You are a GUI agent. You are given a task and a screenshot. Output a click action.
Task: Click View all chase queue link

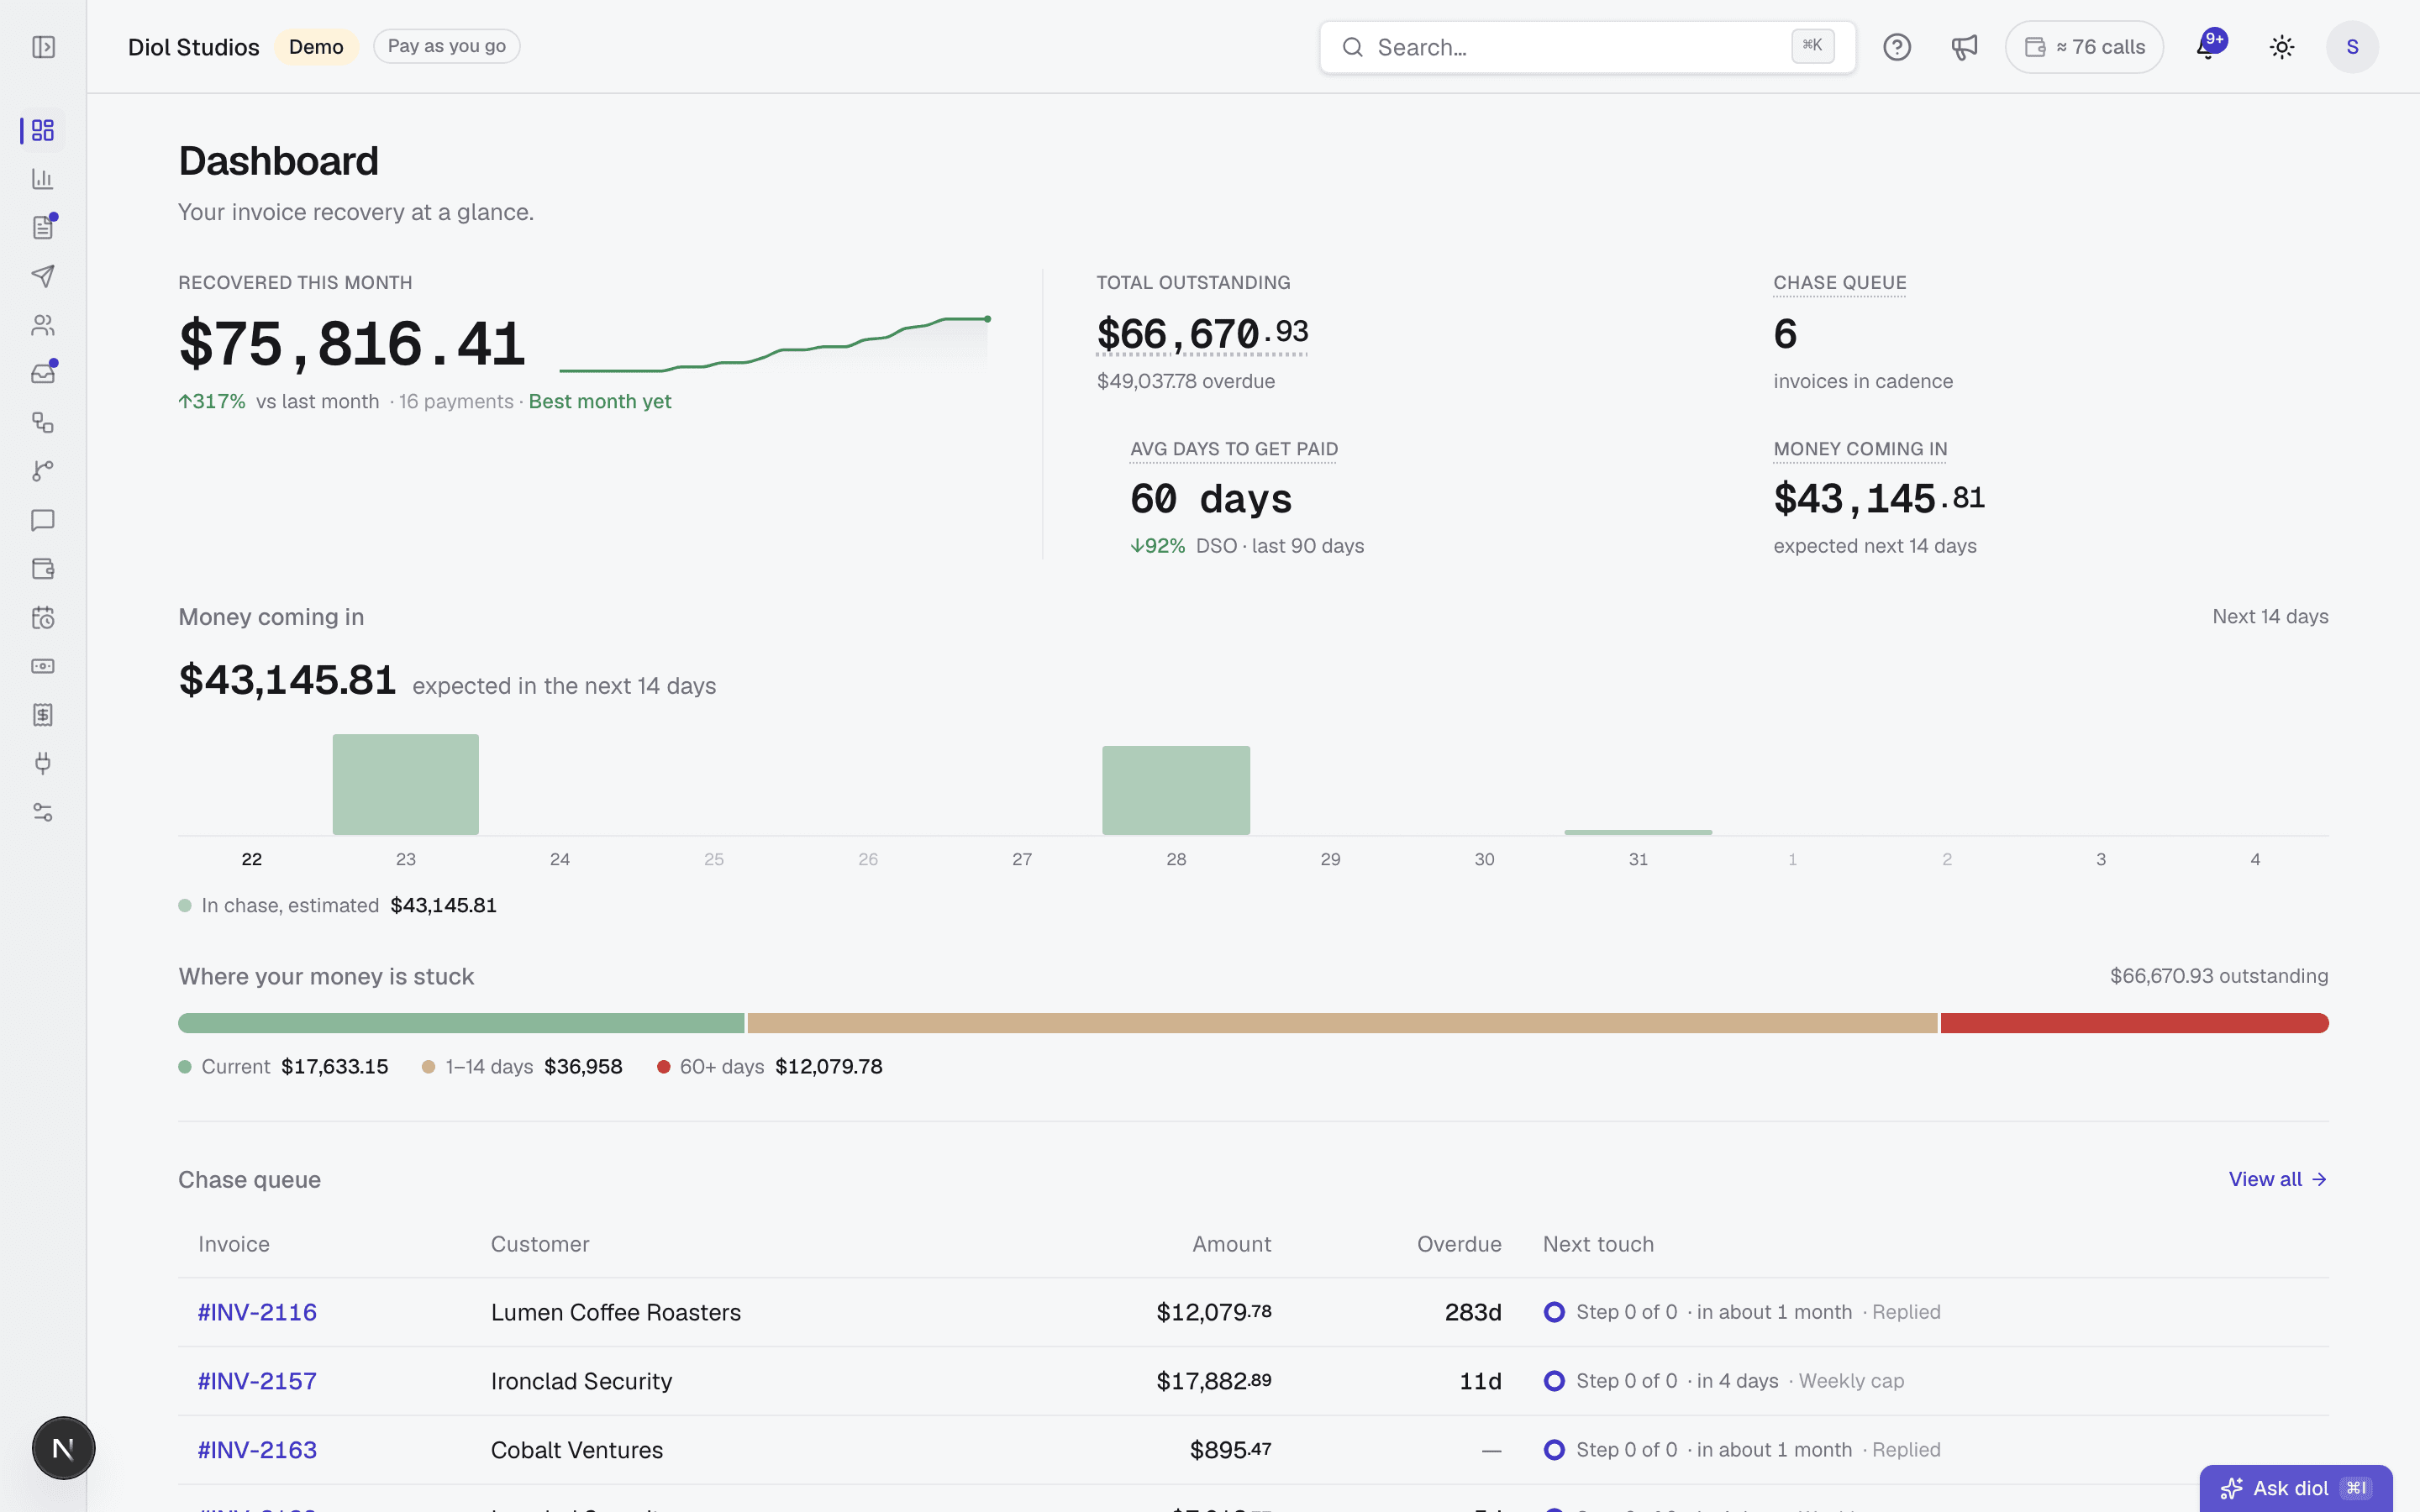(2278, 1179)
